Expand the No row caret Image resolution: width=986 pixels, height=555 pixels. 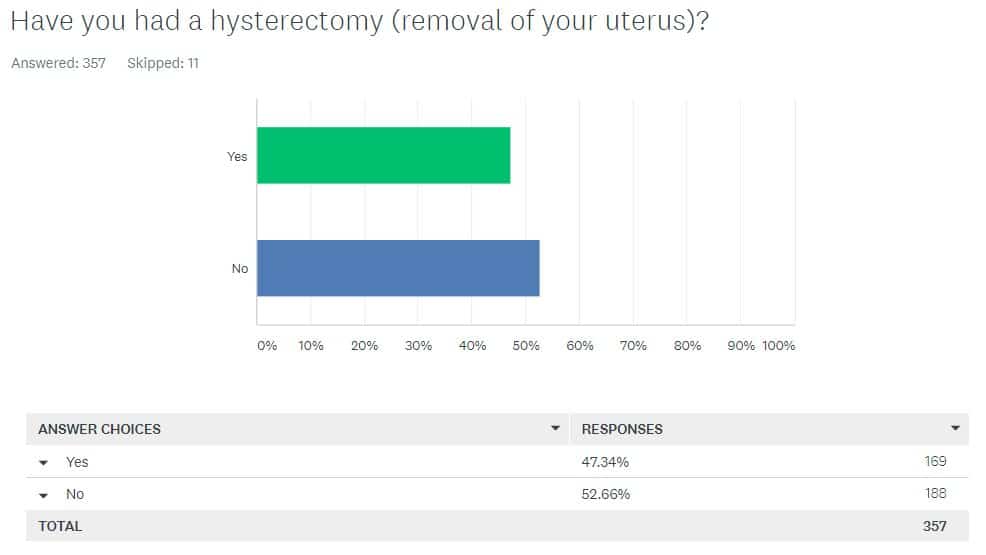[x=43, y=495]
